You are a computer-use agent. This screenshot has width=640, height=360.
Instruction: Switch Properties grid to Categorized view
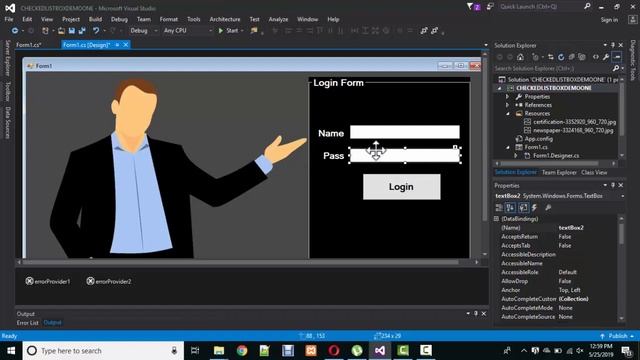499,208
